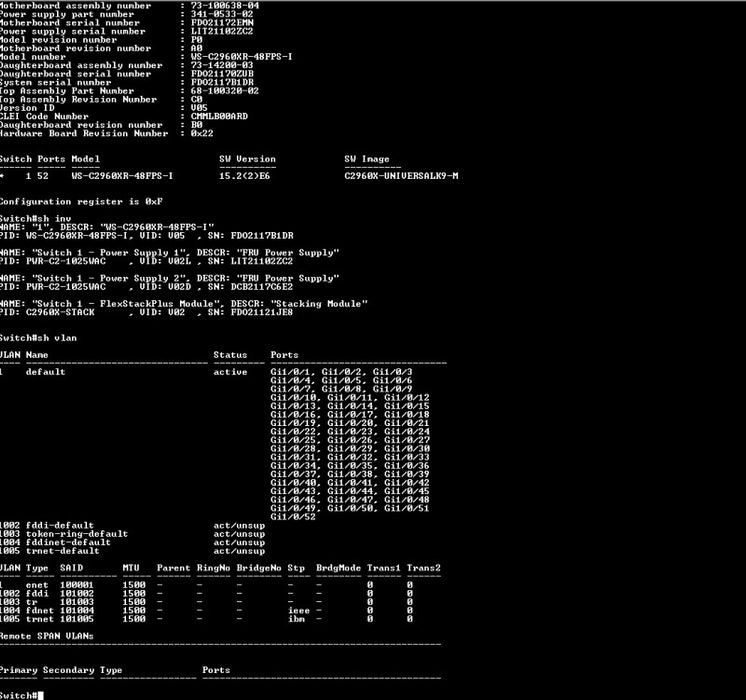
Task: Select the VLAN 1 status "active"
Action: 230,372
